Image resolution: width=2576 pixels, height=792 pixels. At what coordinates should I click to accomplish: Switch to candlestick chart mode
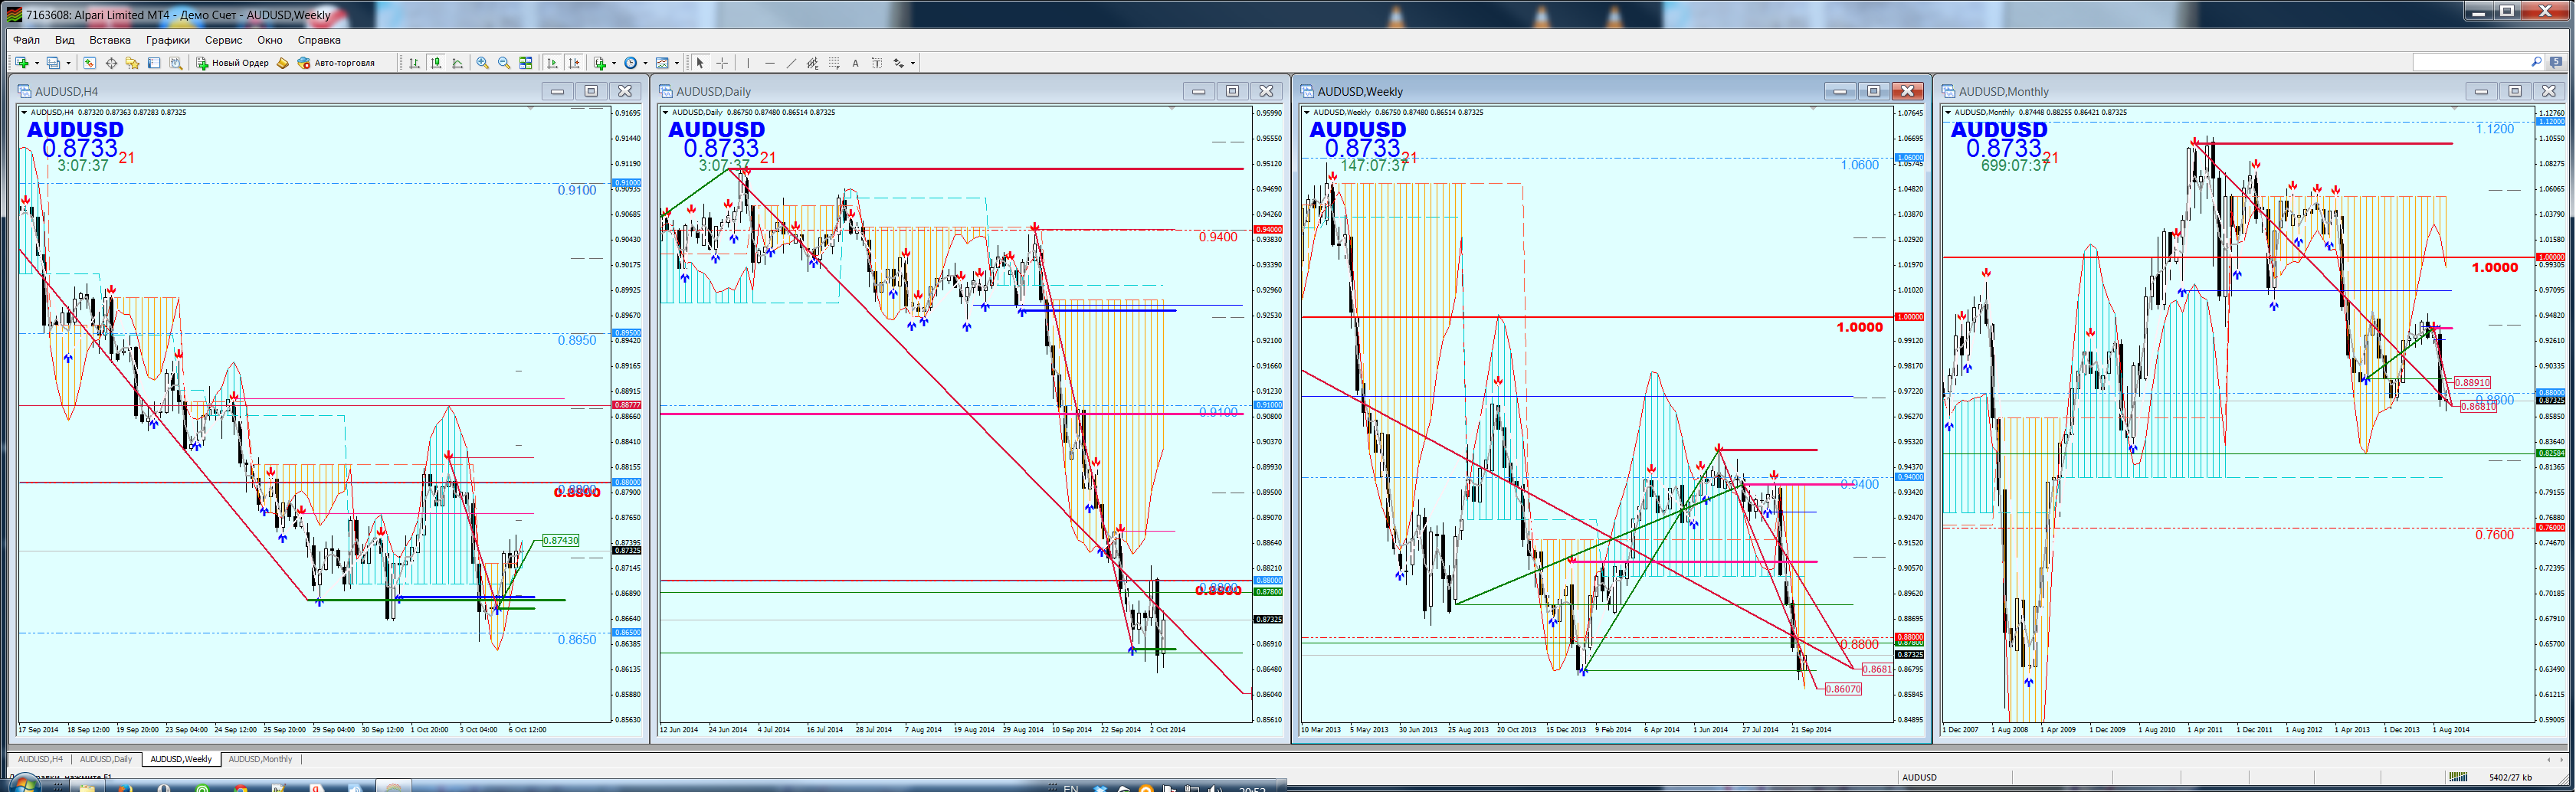[x=436, y=63]
